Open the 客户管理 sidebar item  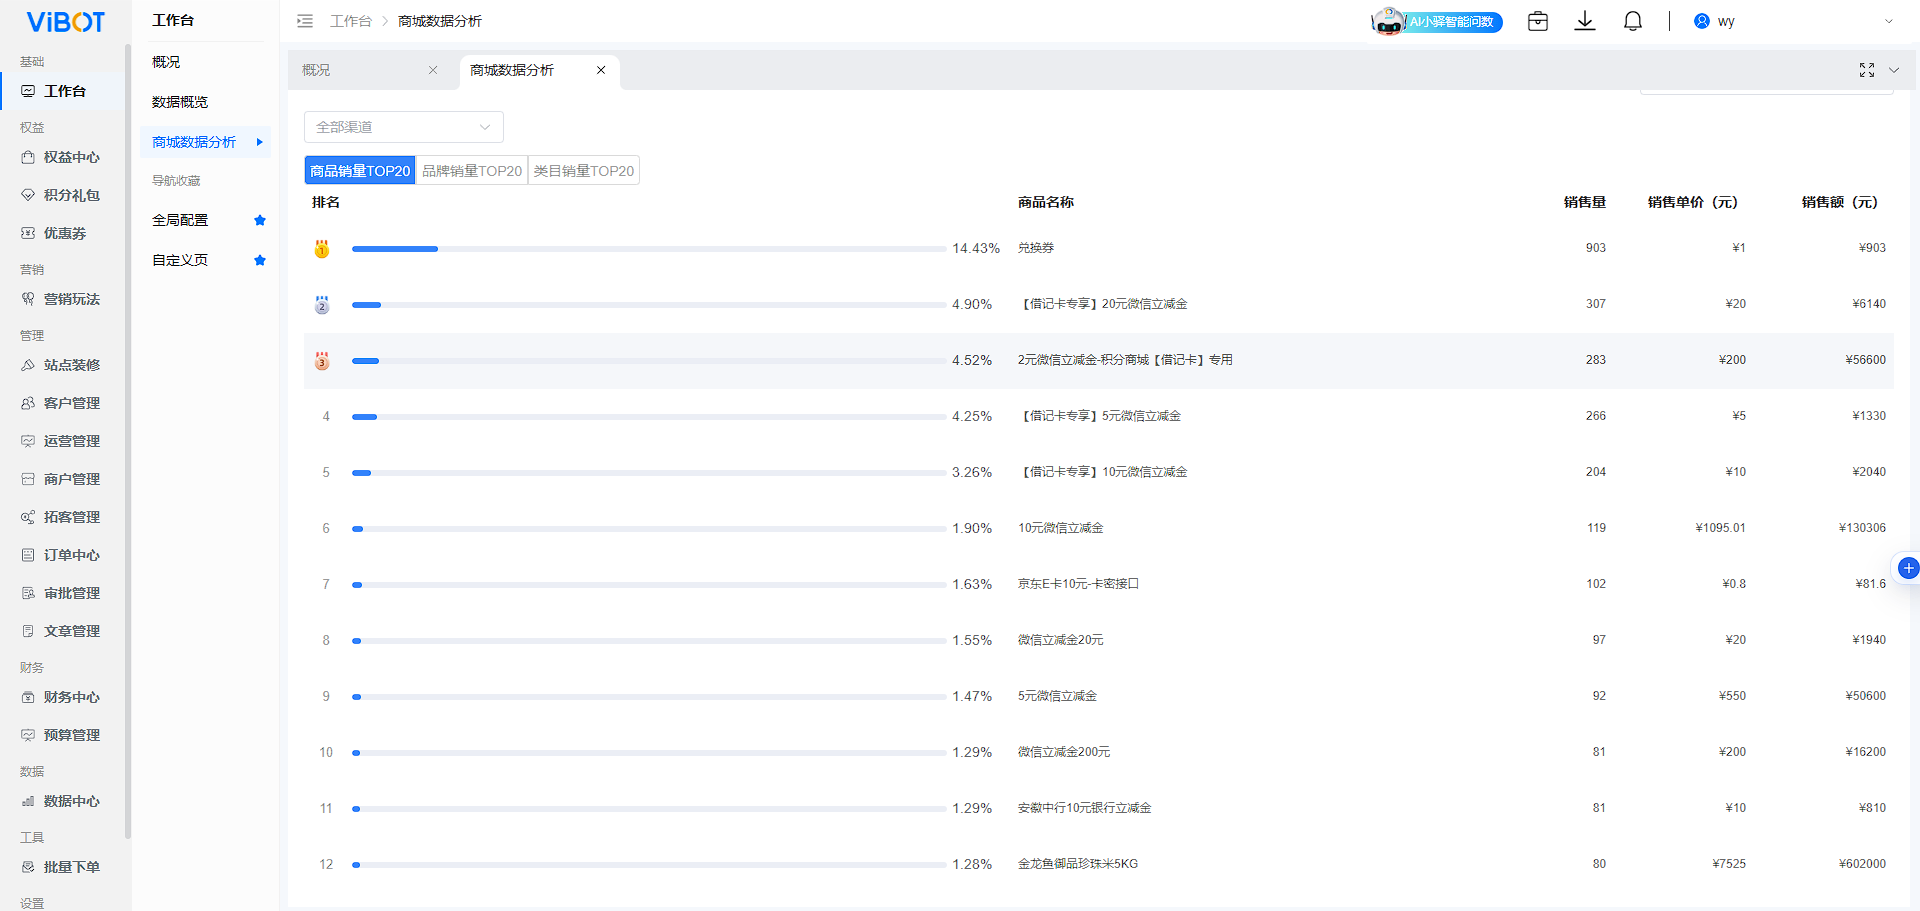click(62, 403)
